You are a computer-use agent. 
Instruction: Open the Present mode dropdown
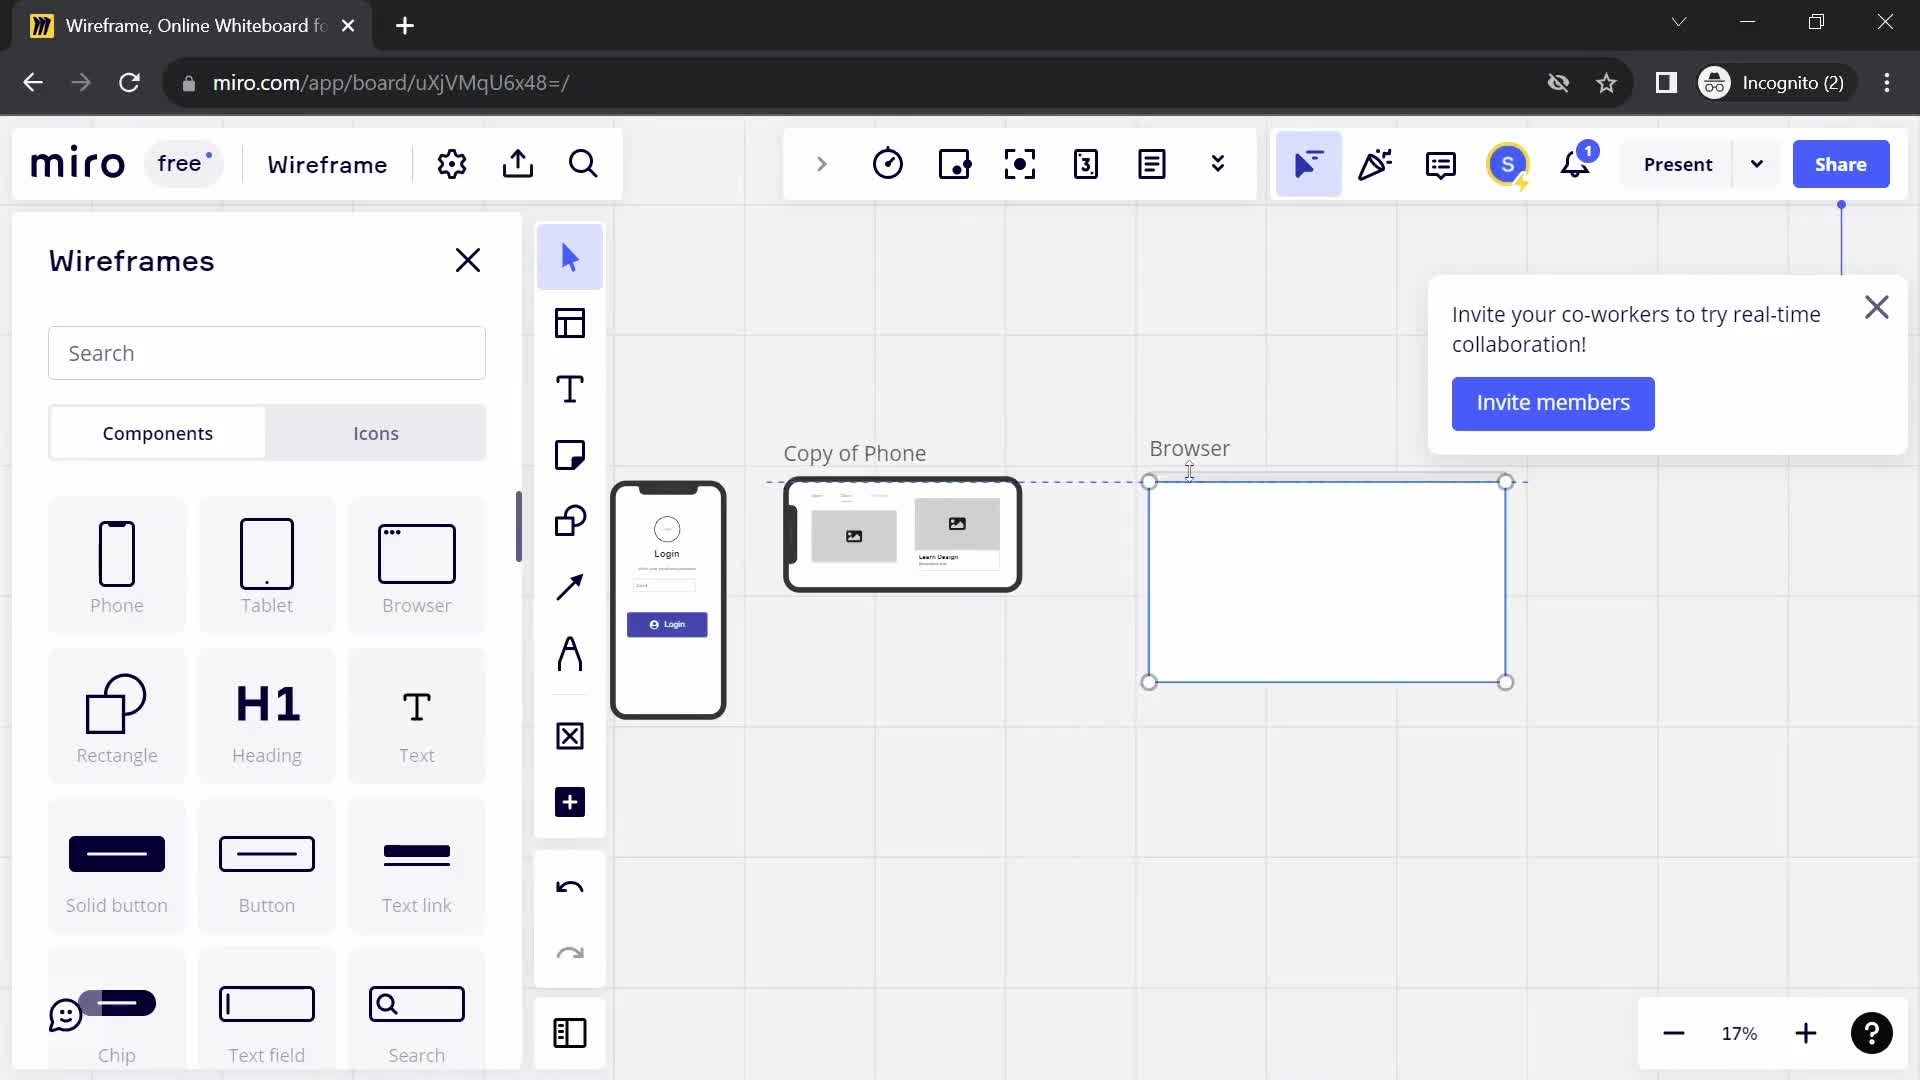(x=1756, y=164)
